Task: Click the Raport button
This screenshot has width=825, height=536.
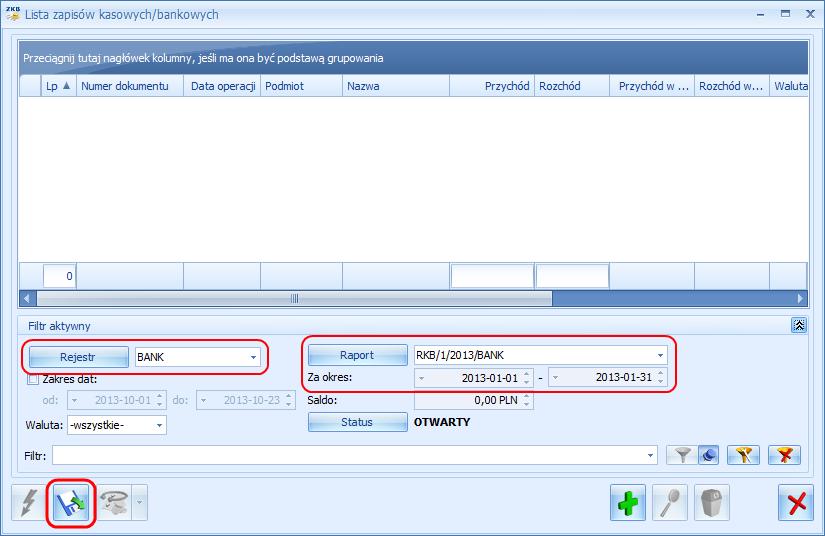Action: click(357, 355)
